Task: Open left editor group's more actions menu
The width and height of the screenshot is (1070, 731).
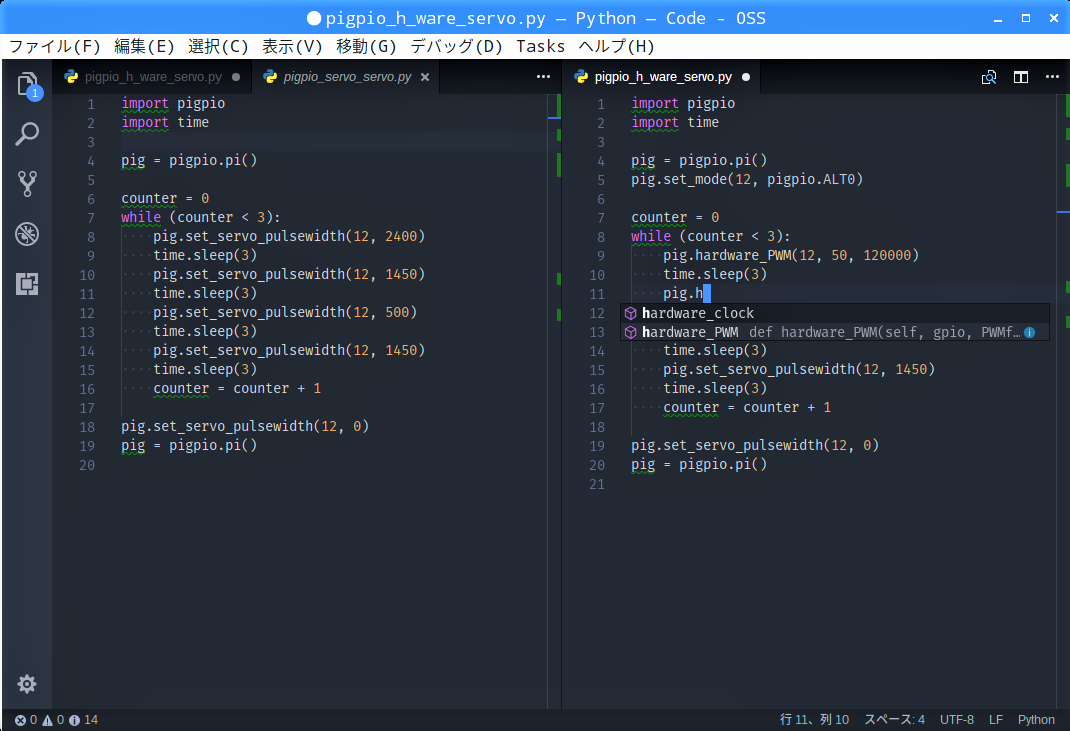Action: coord(543,77)
